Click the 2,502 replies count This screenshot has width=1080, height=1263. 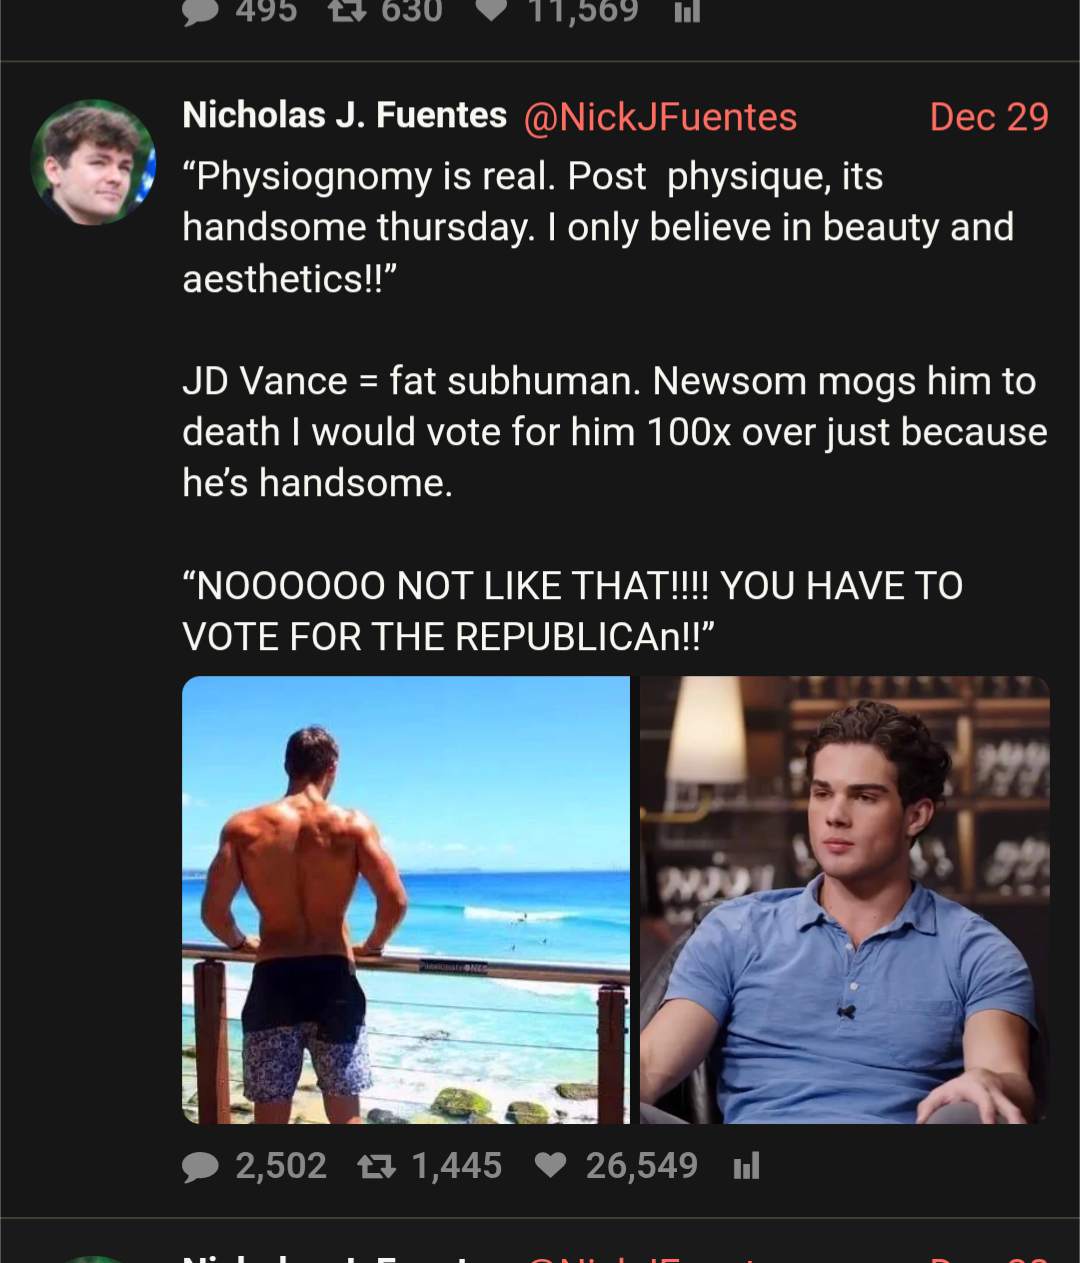coord(281,1166)
